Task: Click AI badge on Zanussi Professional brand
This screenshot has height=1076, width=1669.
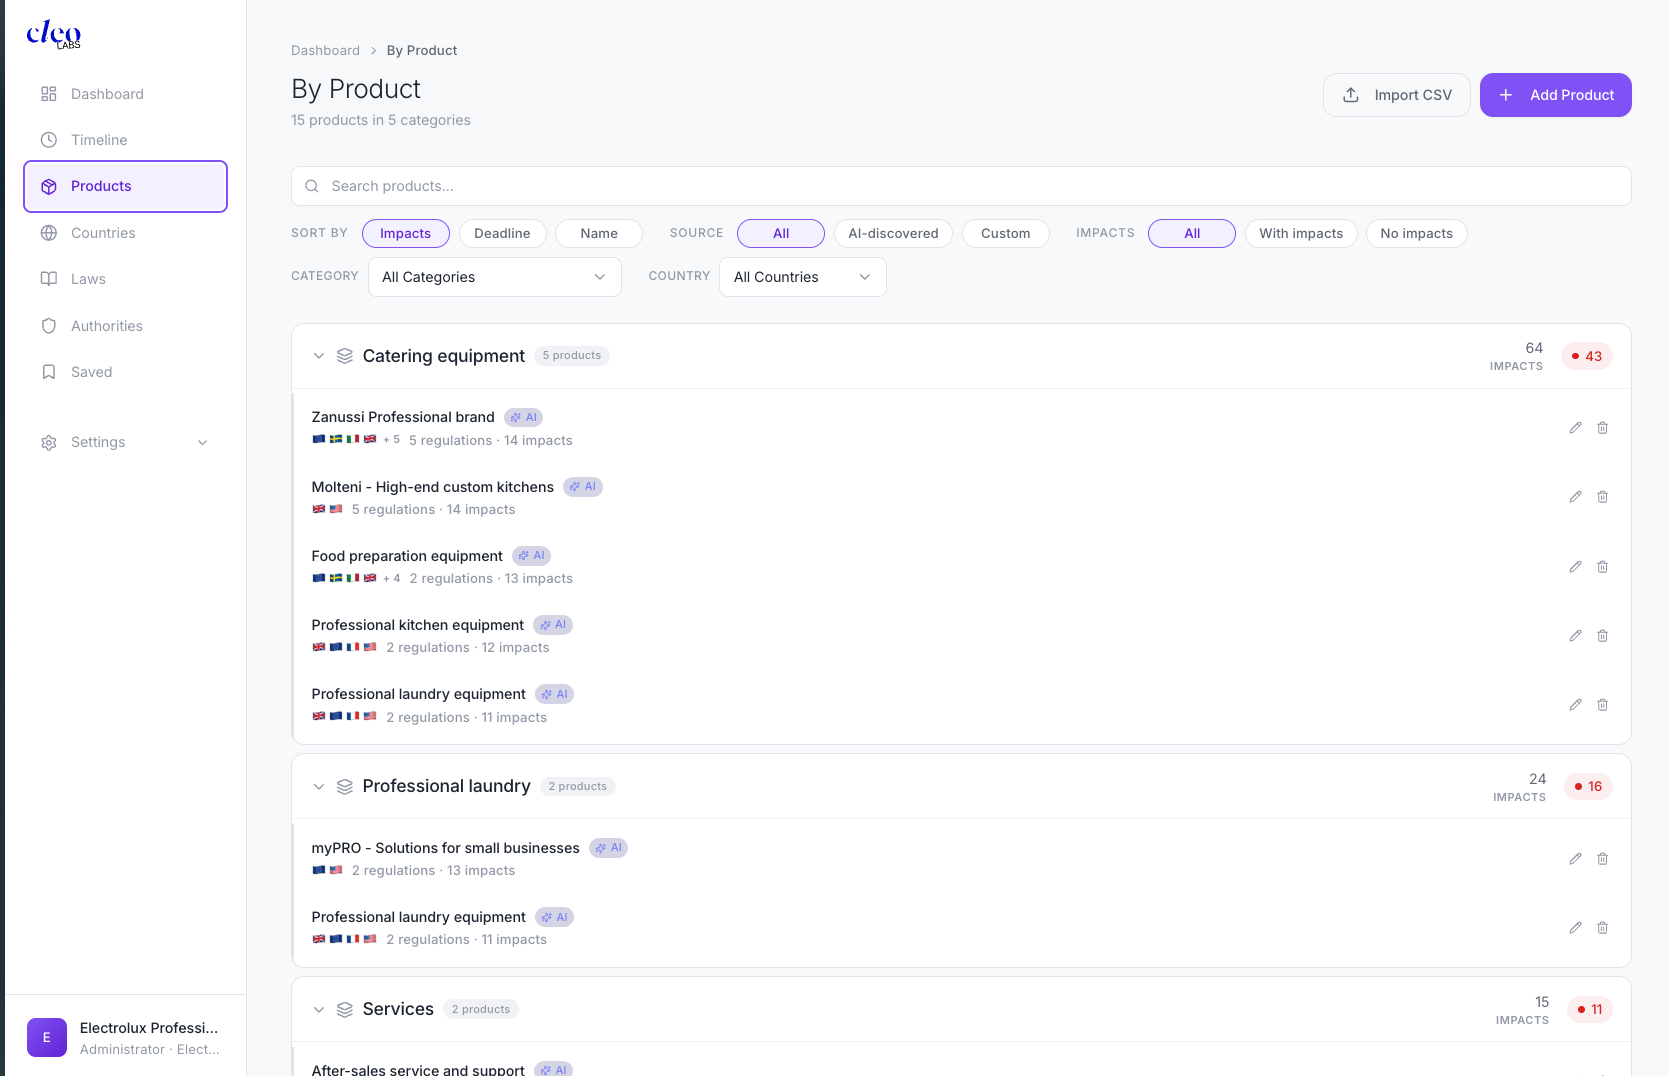Action: point(523,417)
